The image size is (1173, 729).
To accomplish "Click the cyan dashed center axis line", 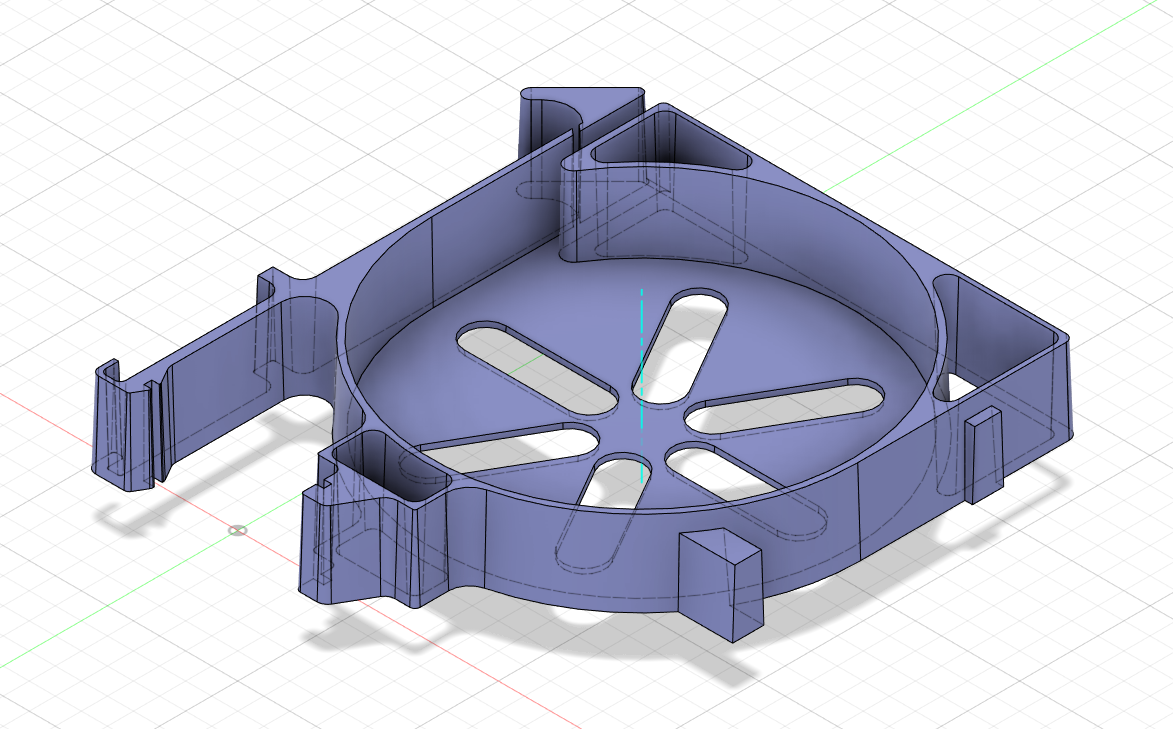I will (x=641, y=385).
